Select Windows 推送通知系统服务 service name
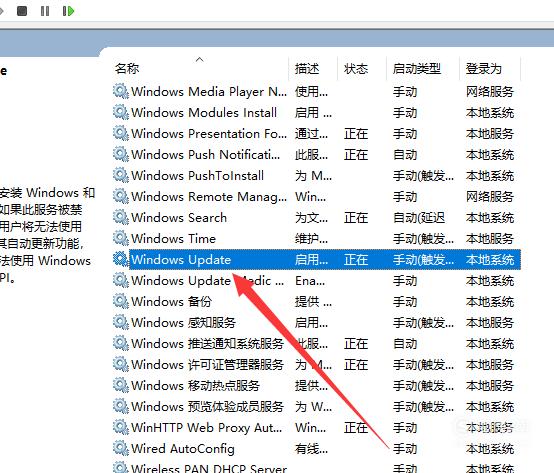The height and width of the screenshot is (473, 554). pos(207,344)
